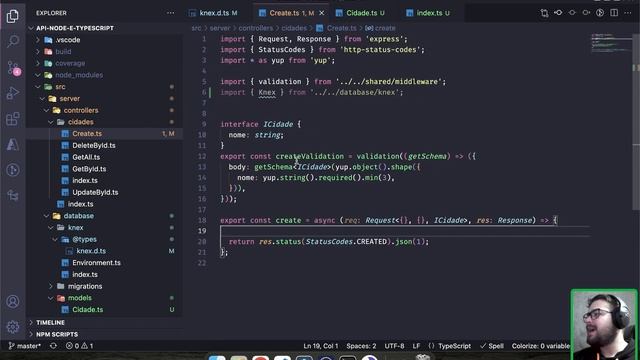Click the 'create' symbol breadcrumb
This screenshot has width=640, height=360.
(385, 28)
